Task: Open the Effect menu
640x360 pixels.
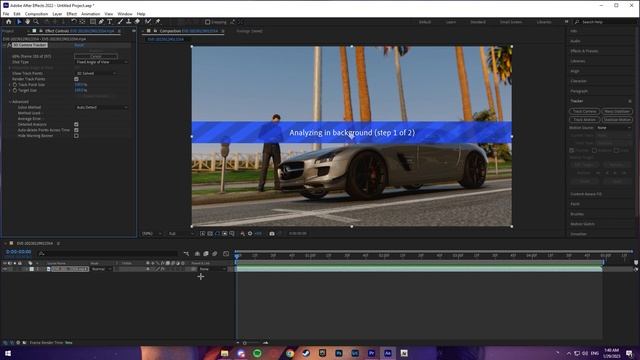Action: pyautogui.click(x=71, y=14)
